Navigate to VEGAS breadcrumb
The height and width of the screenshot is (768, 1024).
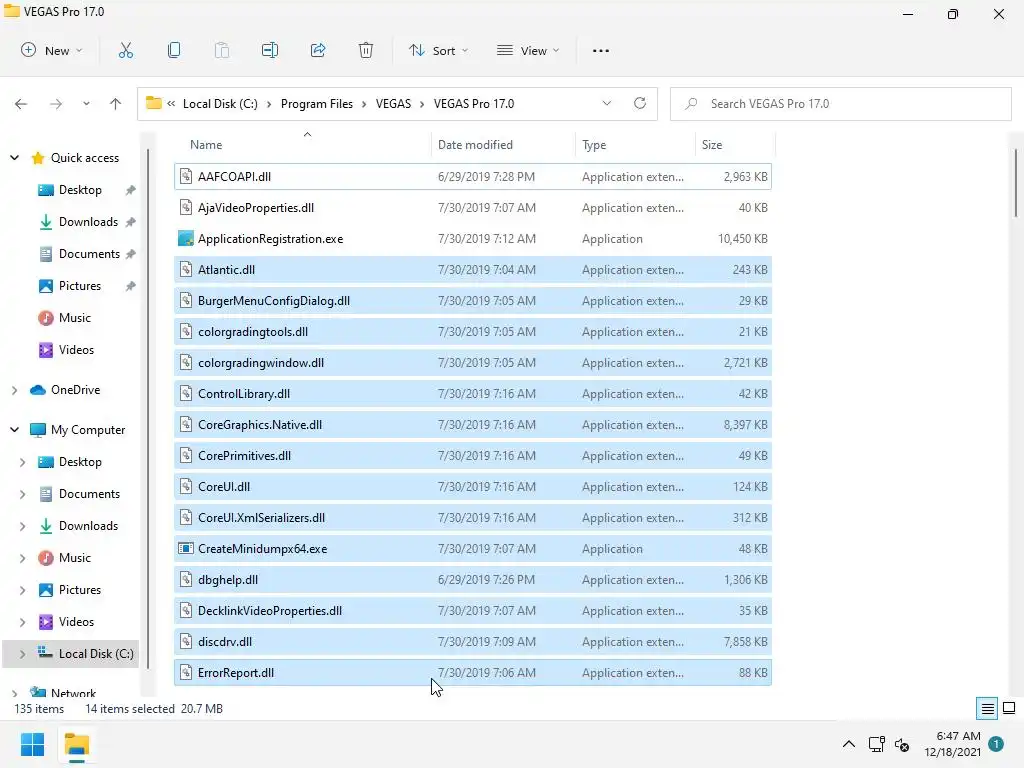(x=393, y=104)
